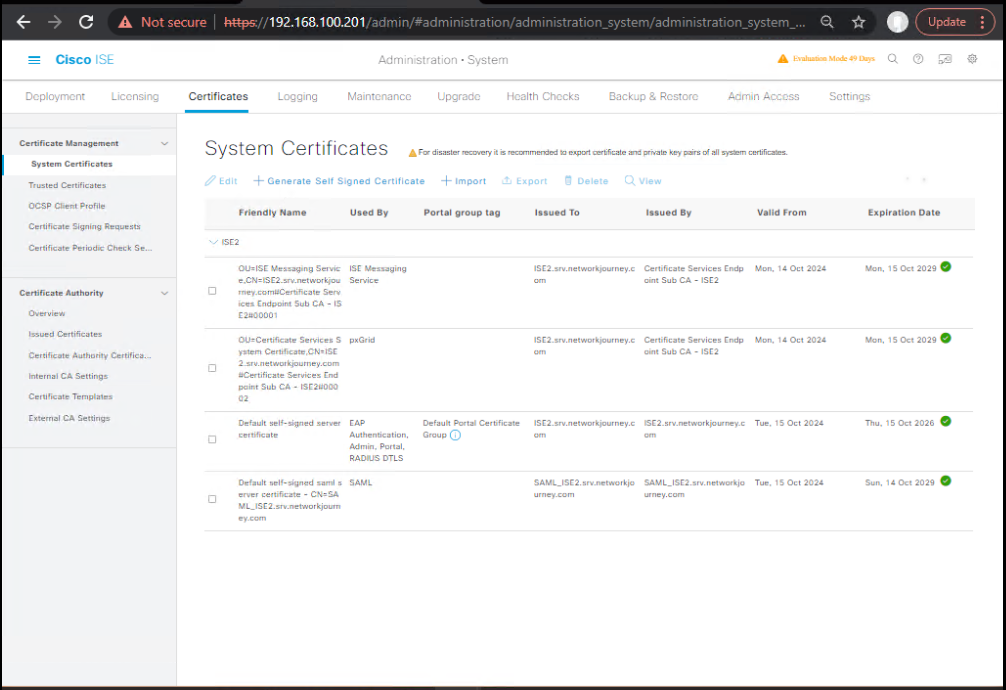The height and width of the screenshot is (690, 1006).
Task: Switch to the Licensing tab
Action: (x=135, y=96)
